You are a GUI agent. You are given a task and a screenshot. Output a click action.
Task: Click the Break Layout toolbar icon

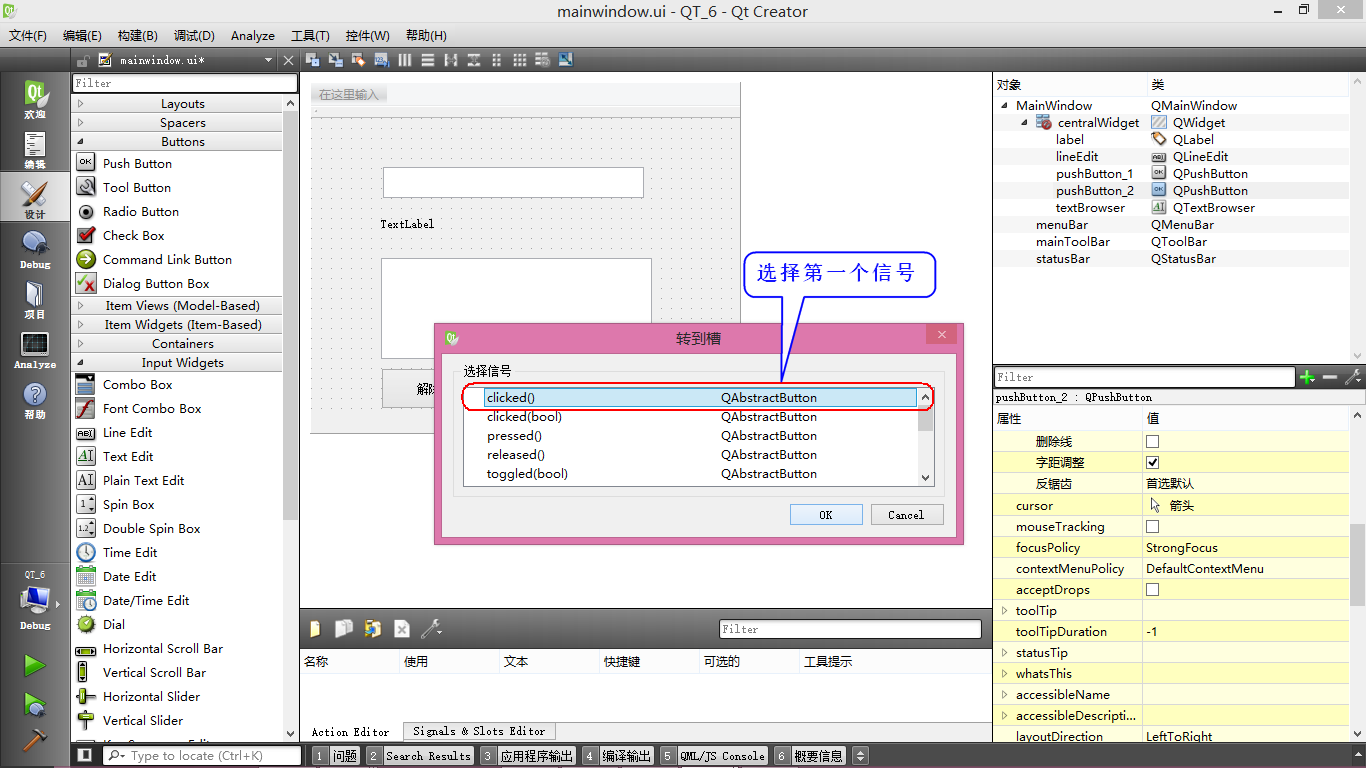tap(543, 60)
